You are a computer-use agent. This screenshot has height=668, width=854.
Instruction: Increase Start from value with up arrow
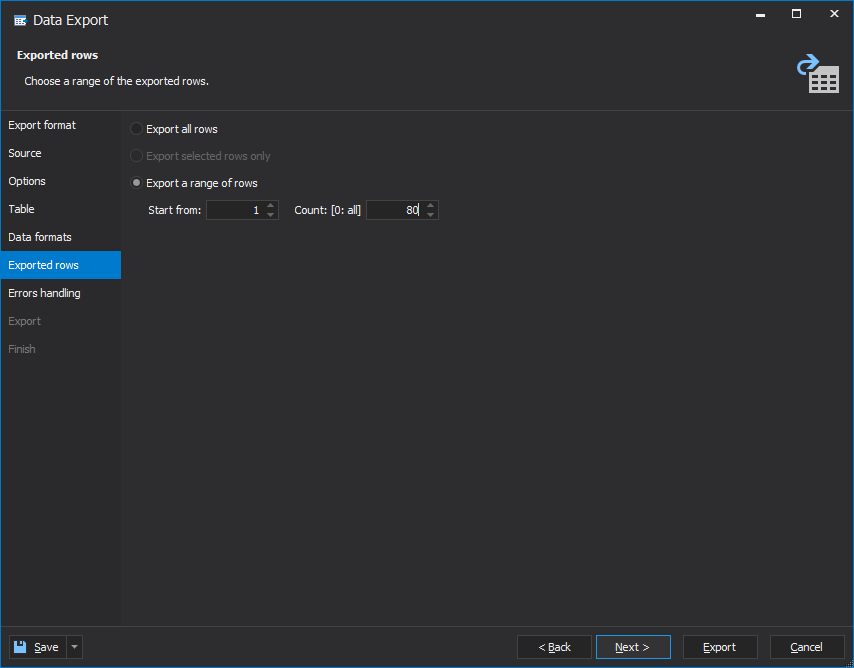(x=271, y=205)
